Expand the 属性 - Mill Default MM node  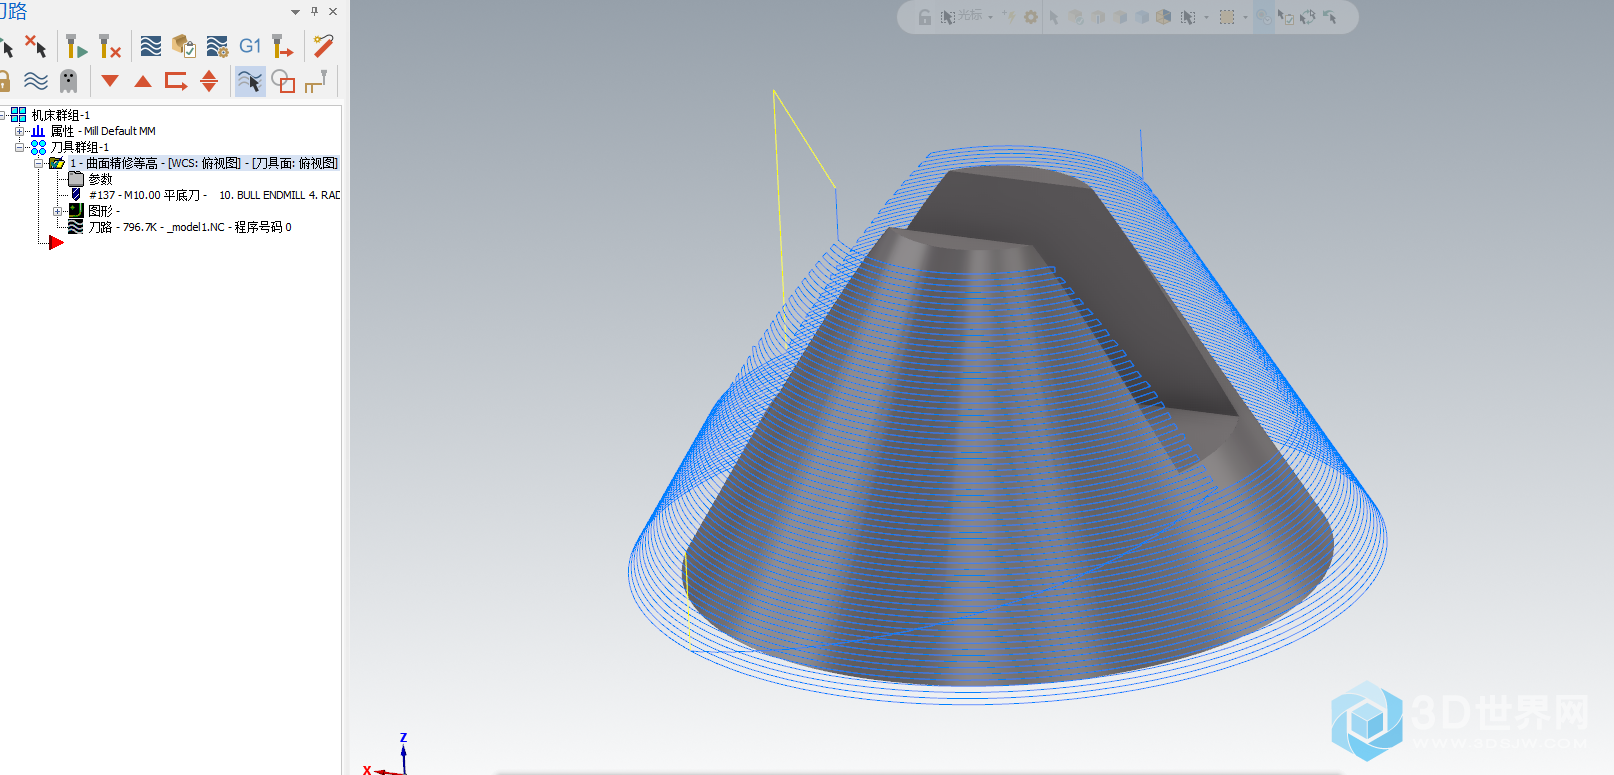(x=19, y=131)
